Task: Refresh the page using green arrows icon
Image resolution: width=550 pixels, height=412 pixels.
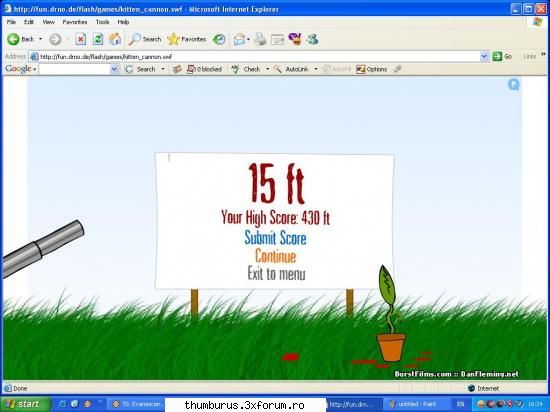Action: click(x=98, y=39)
